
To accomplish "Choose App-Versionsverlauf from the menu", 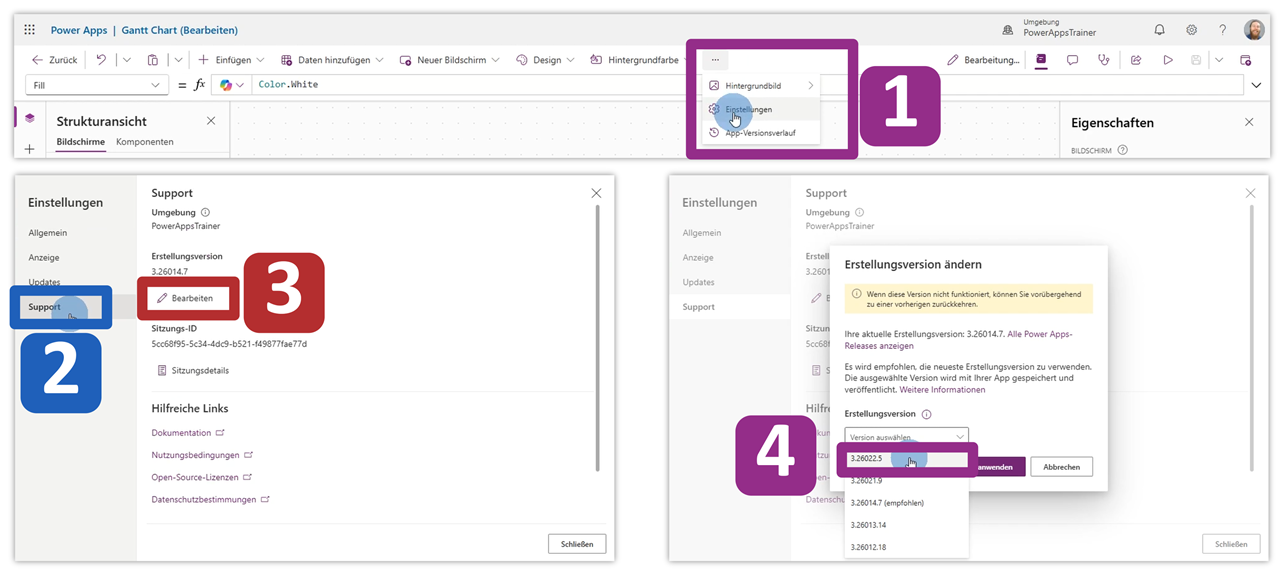I will [761, 132].
